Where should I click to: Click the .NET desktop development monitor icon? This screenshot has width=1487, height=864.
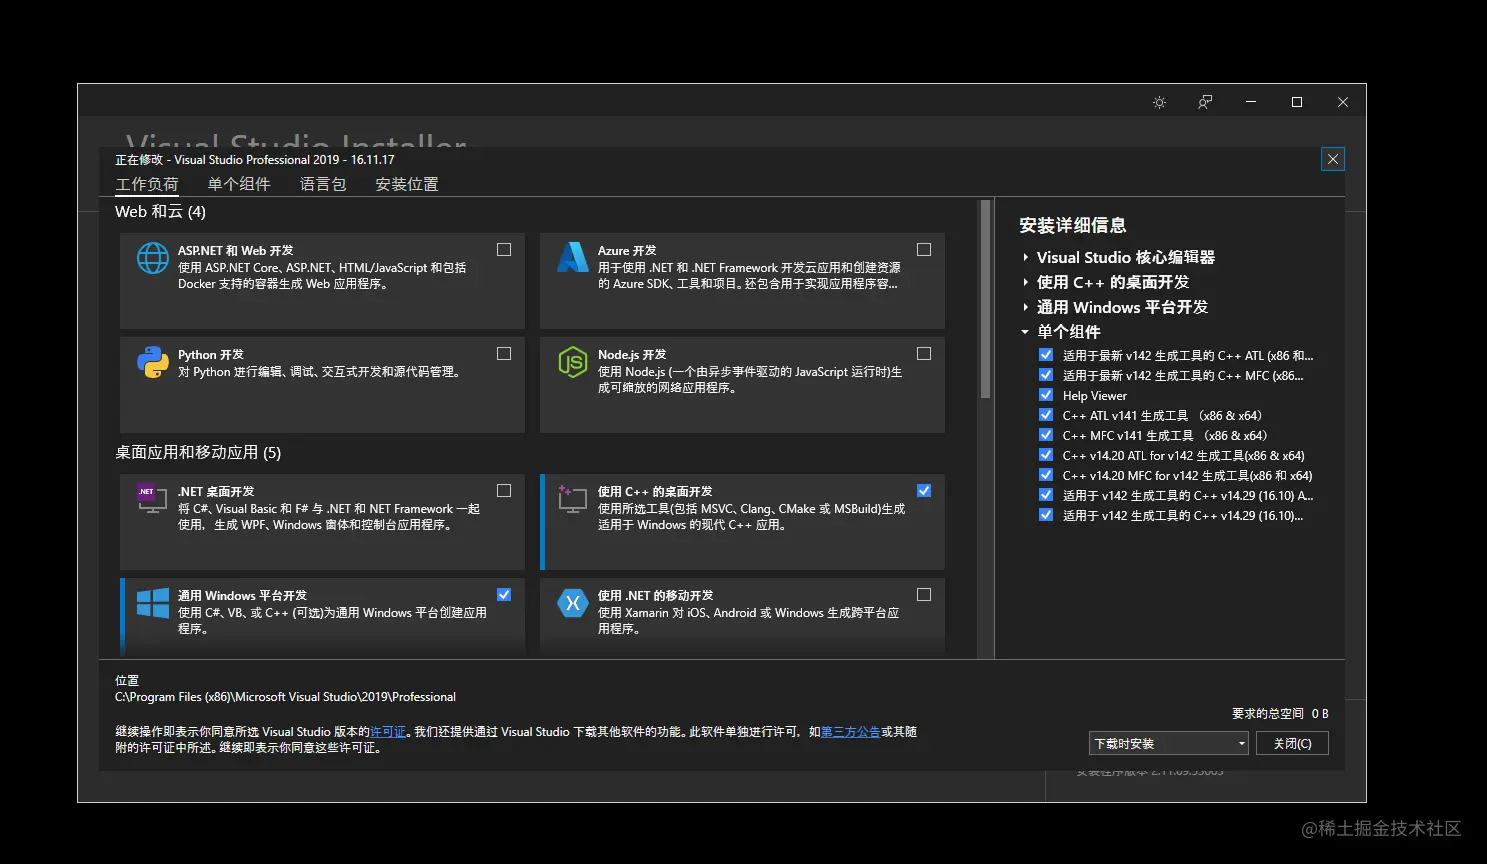click(x=152, y=499)
